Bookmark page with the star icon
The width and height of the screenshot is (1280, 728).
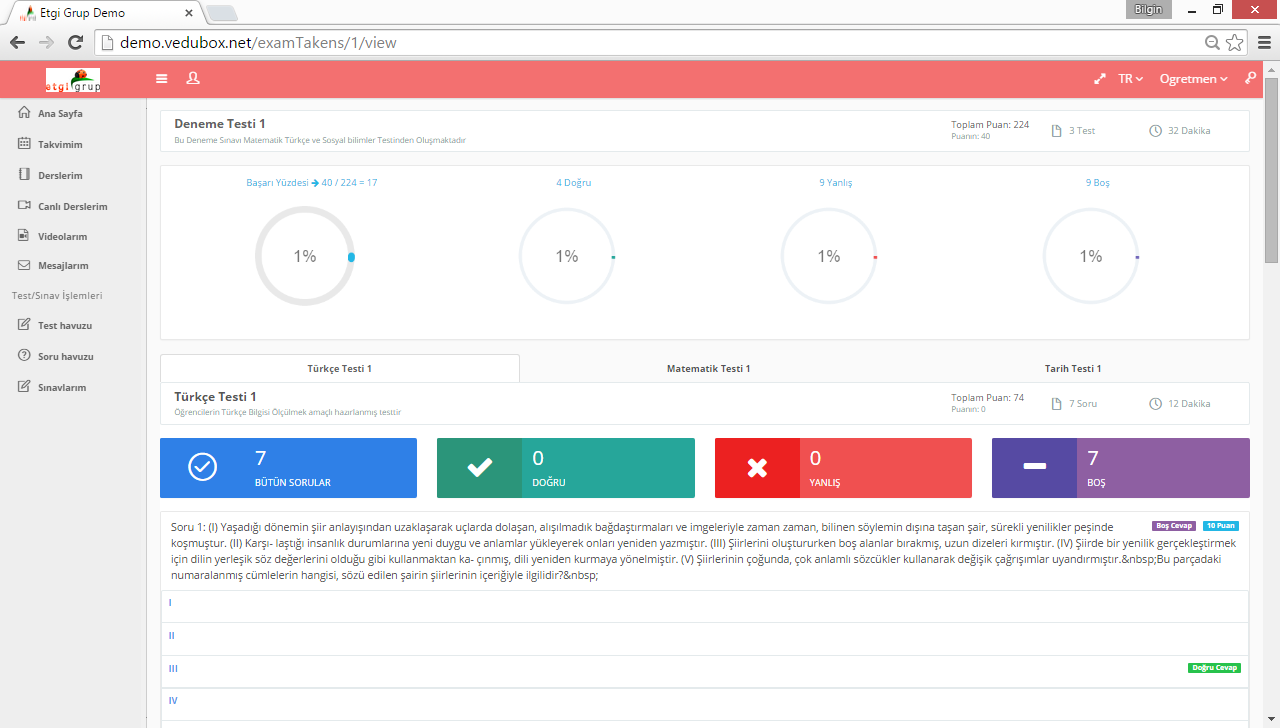coord(1235,42)
